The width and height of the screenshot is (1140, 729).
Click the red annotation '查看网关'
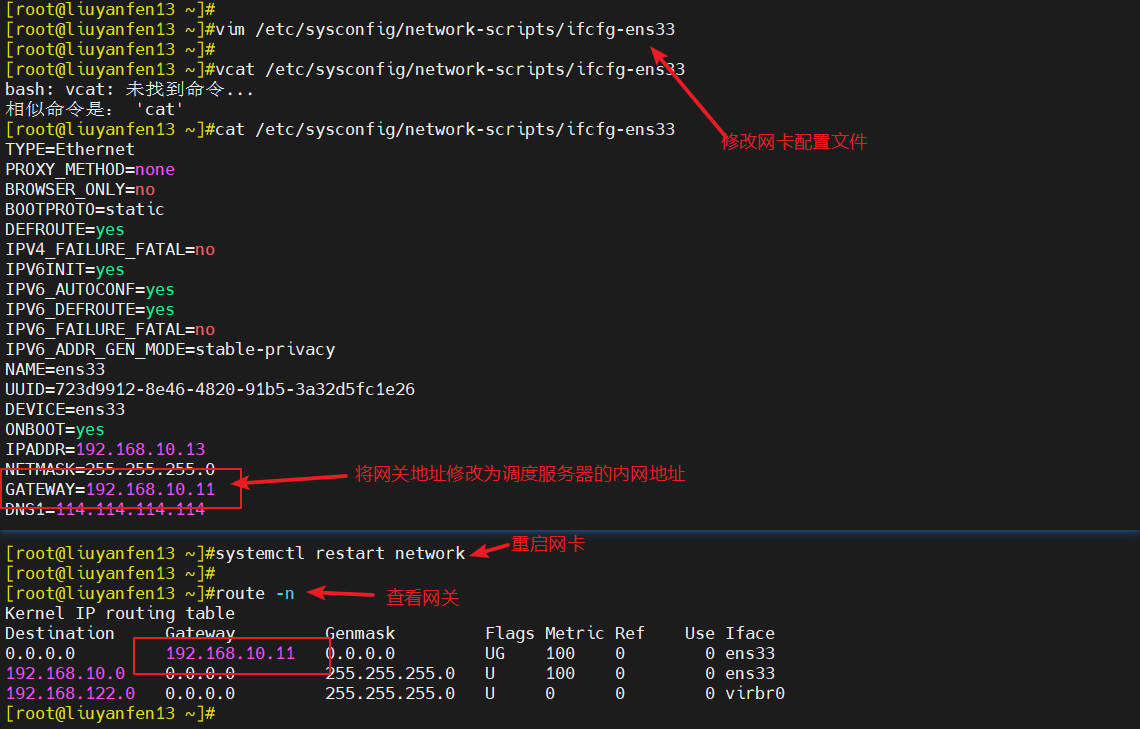(423, 598)
